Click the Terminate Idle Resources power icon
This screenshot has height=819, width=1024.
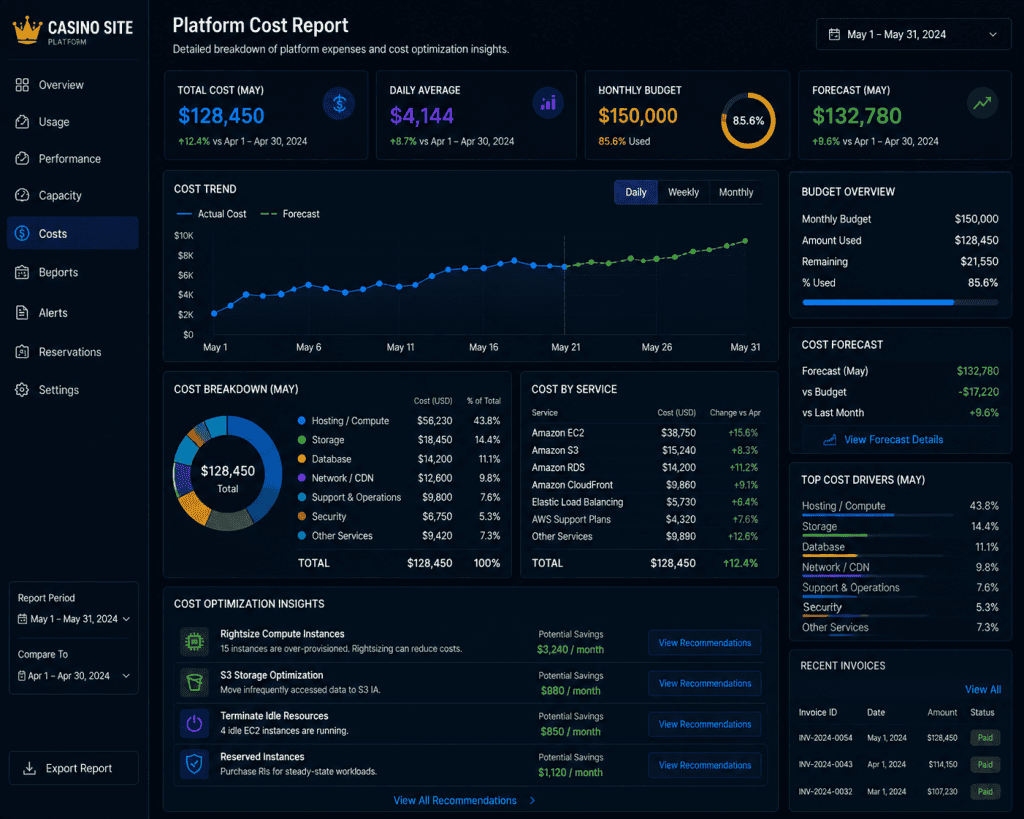click(x=194, y=724)
